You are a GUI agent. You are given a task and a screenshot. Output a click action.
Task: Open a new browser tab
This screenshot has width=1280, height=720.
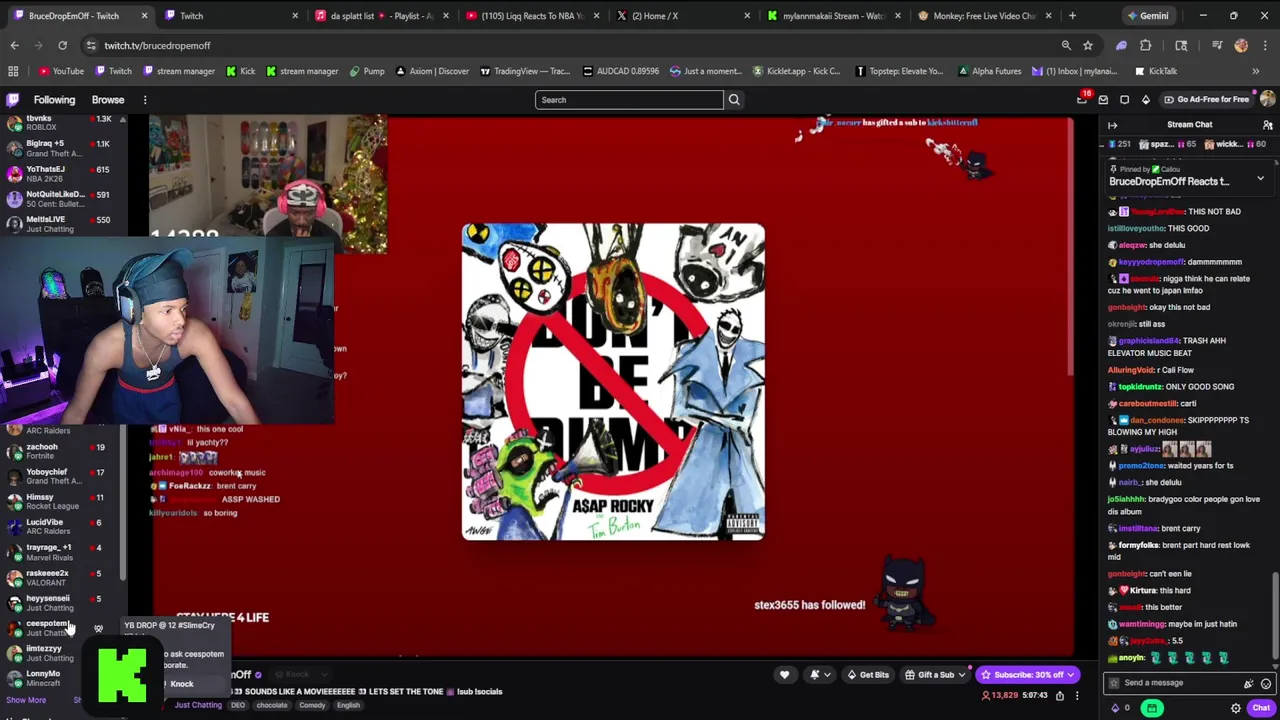pos(1072,16)
